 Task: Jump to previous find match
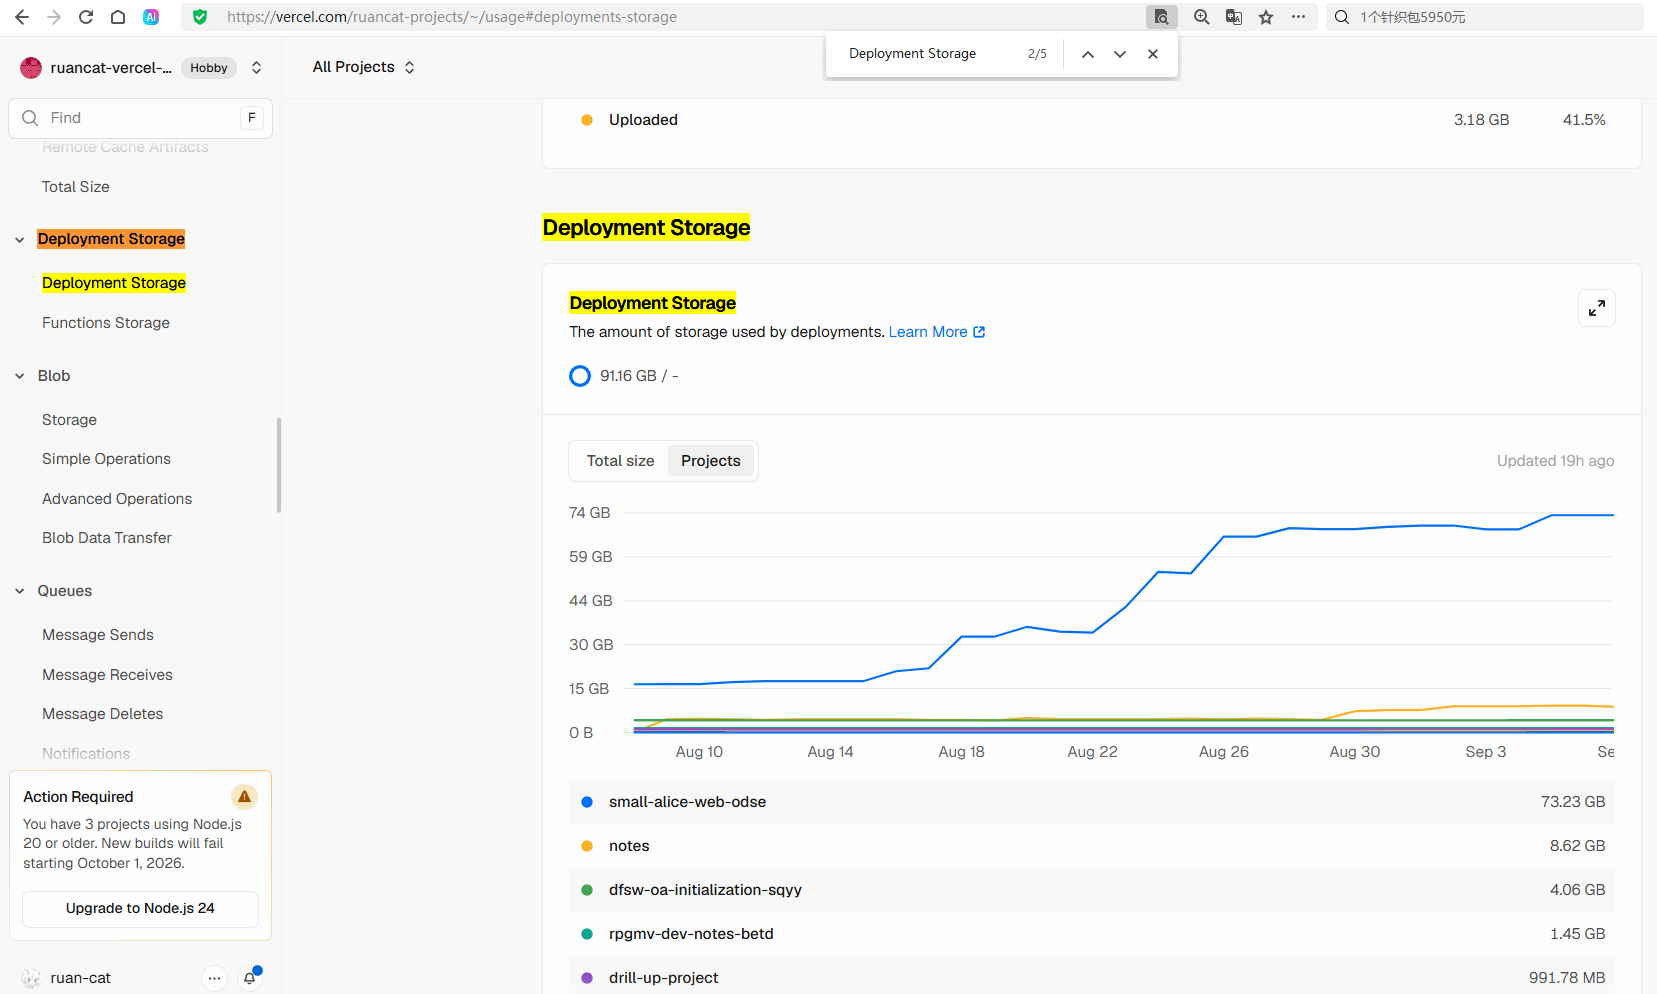click(x=1088, y=54)
